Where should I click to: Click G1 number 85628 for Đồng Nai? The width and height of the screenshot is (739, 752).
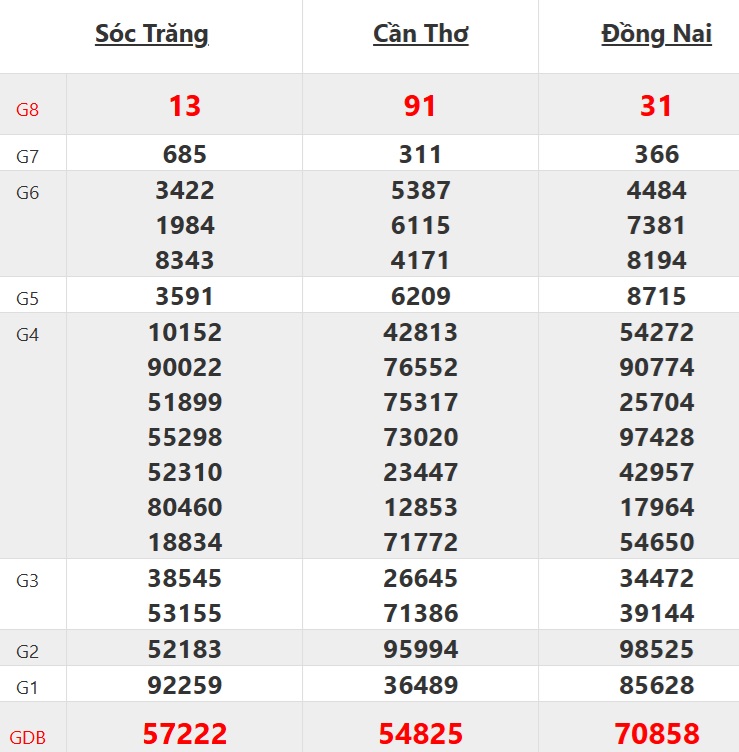pos(656,686)
